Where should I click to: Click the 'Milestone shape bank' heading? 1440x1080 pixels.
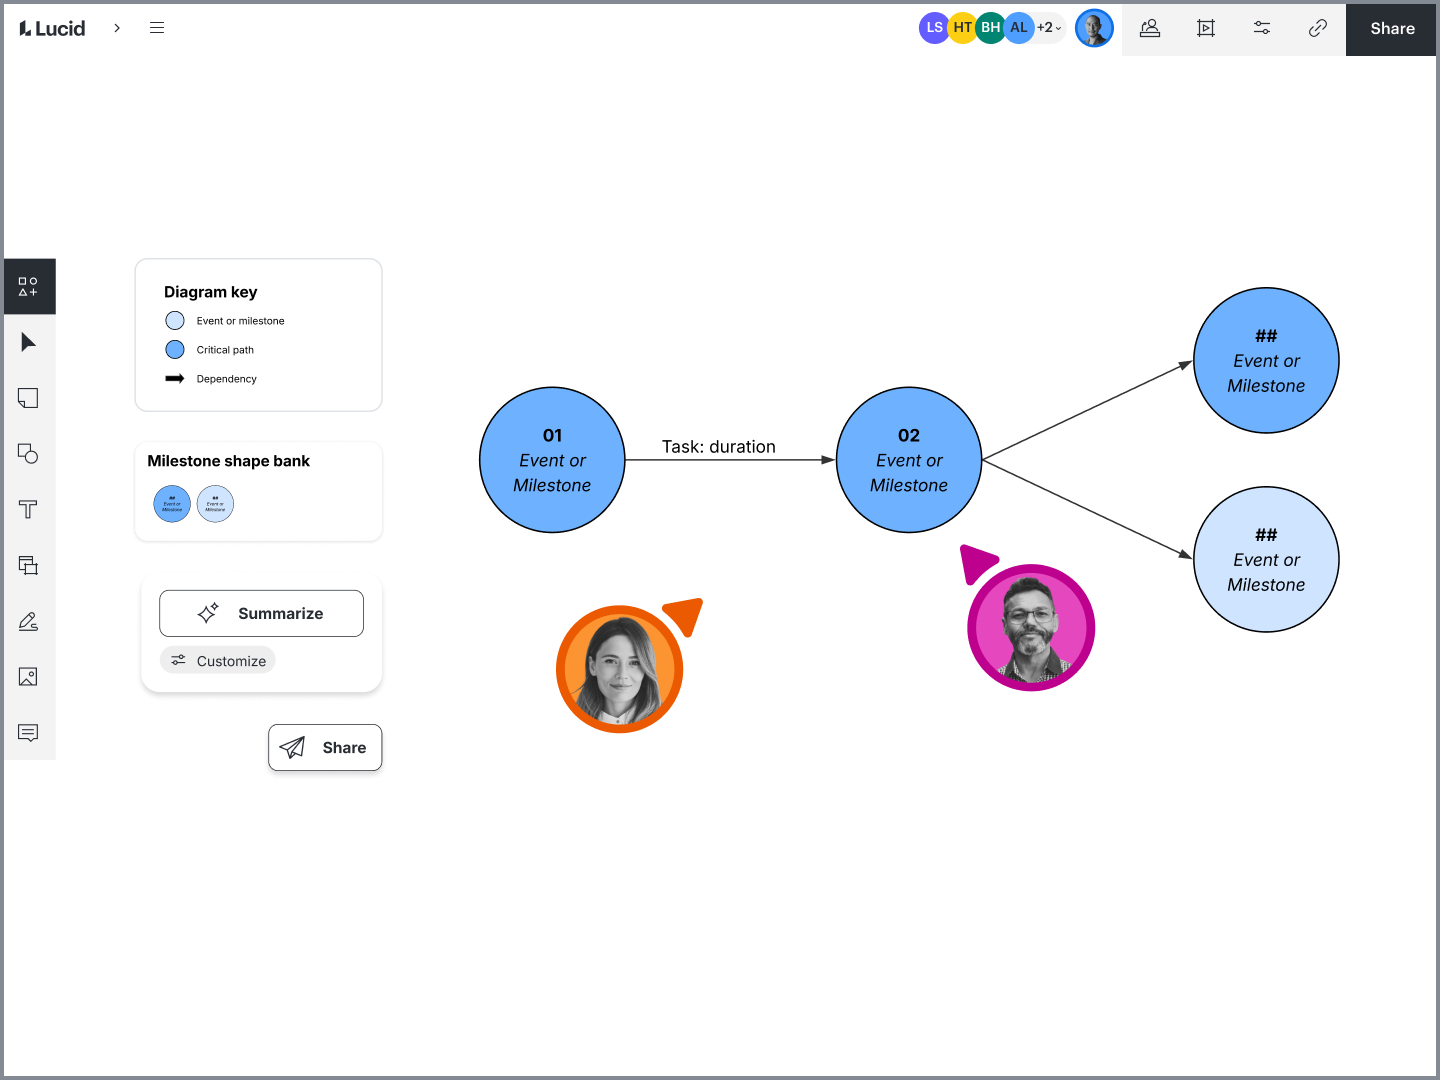click(229, 461)
